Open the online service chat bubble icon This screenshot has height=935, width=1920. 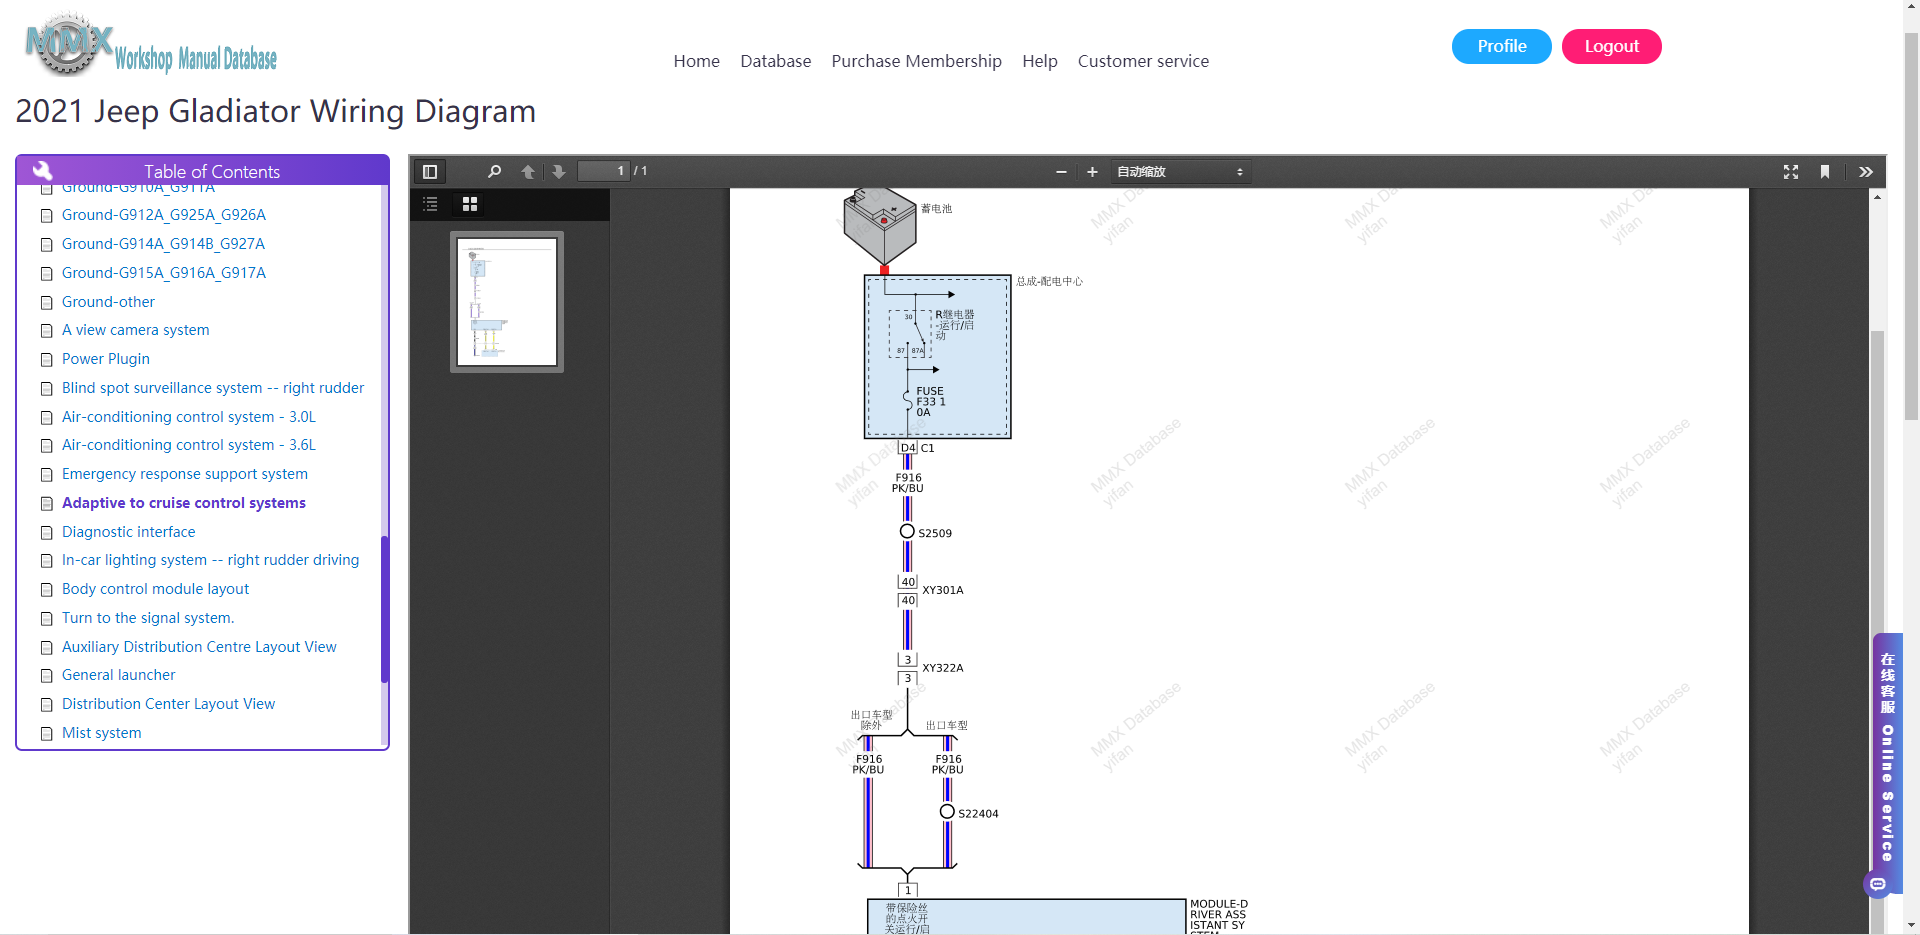[x=1878, y=884]
